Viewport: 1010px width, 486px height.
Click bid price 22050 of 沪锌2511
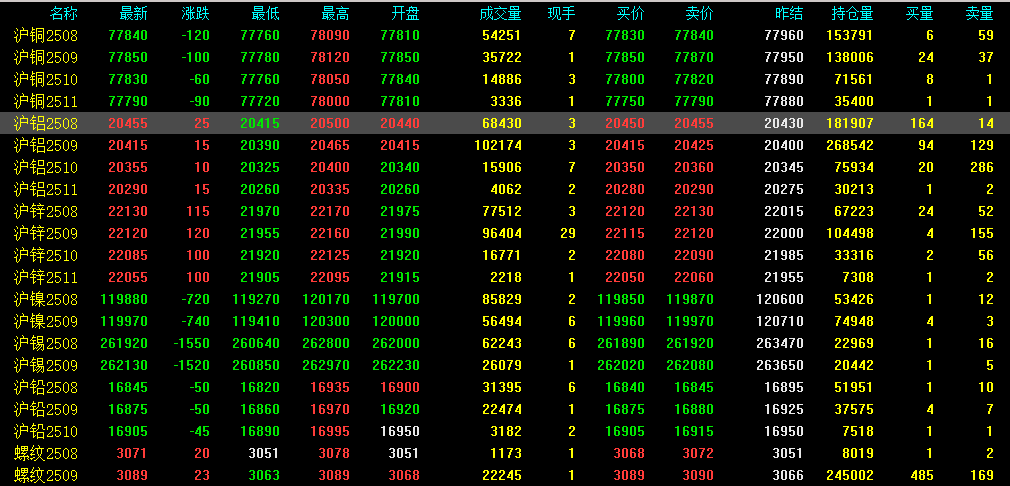tap(625, 277)
